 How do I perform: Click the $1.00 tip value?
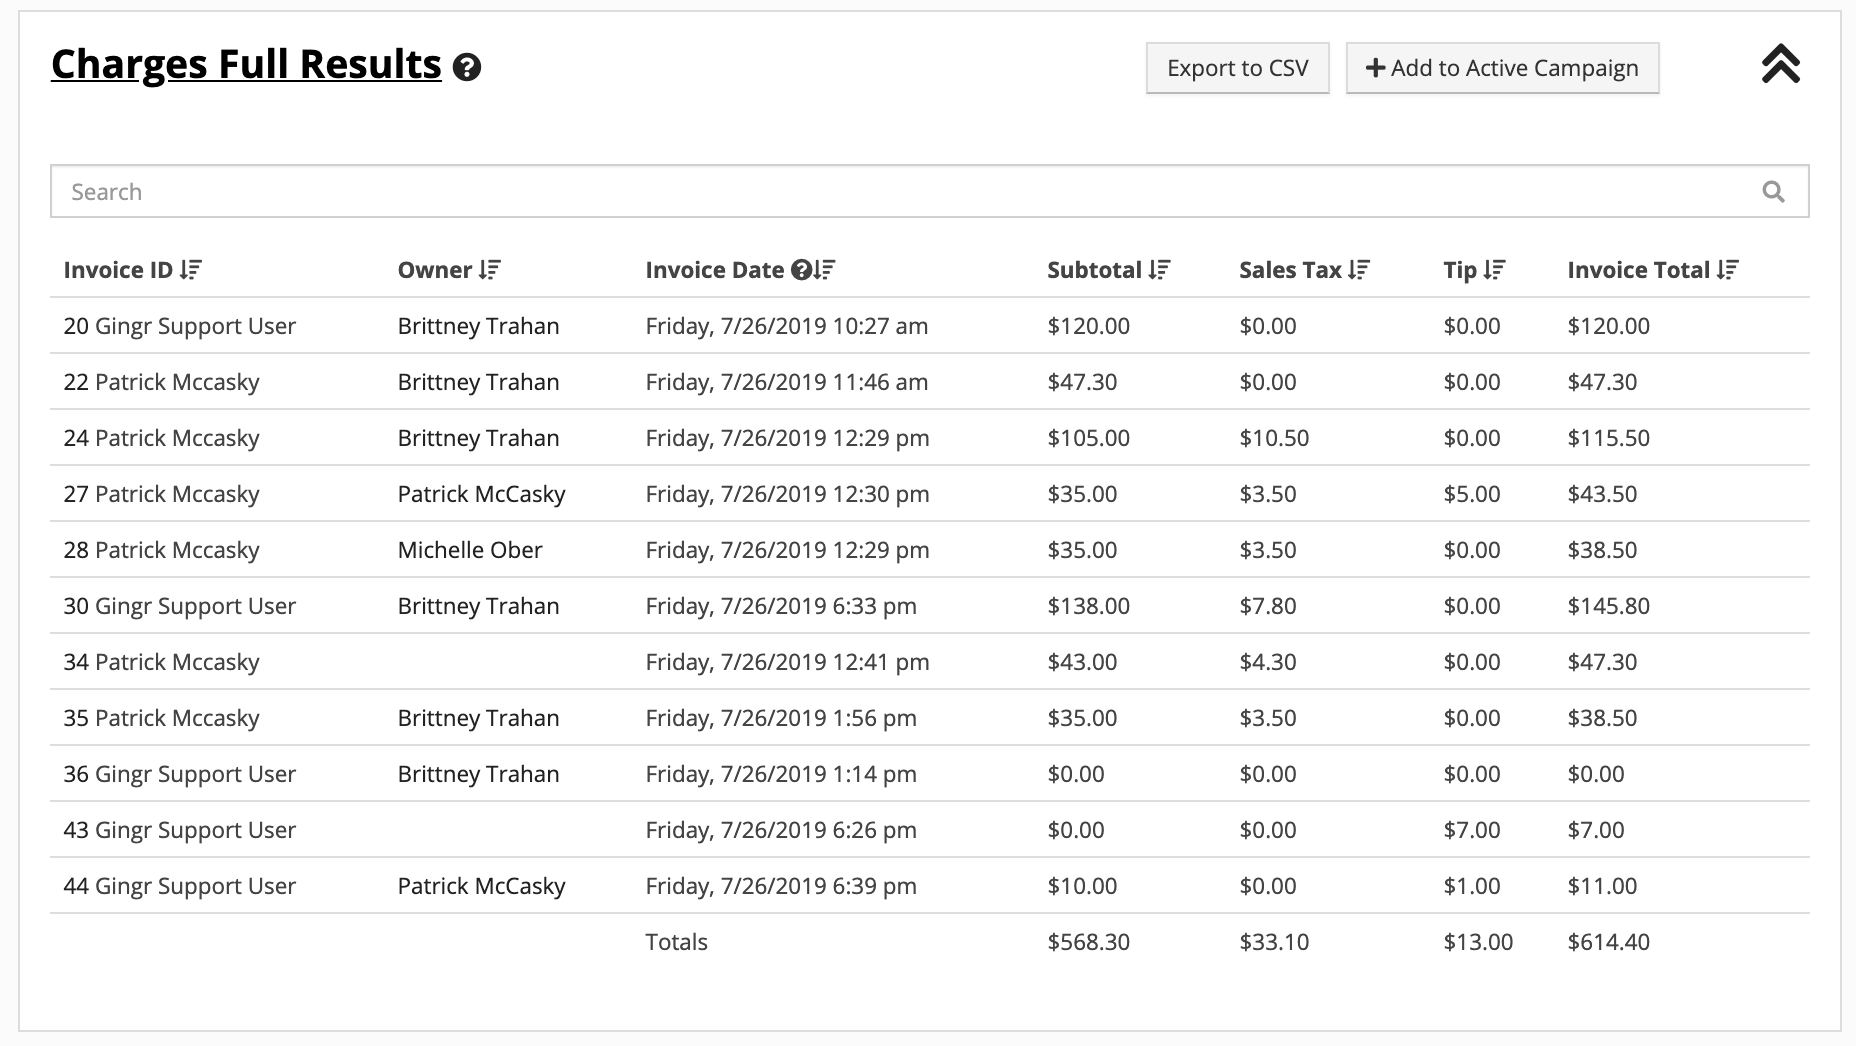[x=1472, y=886]
